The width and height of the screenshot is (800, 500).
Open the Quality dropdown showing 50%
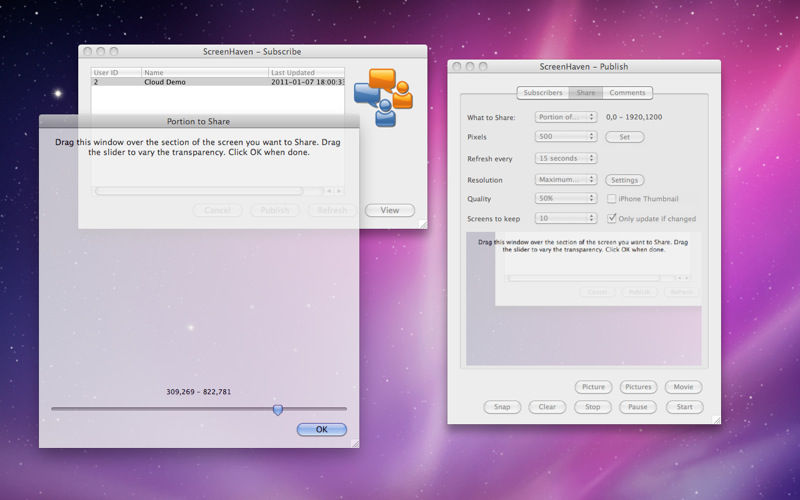point(566,198)
